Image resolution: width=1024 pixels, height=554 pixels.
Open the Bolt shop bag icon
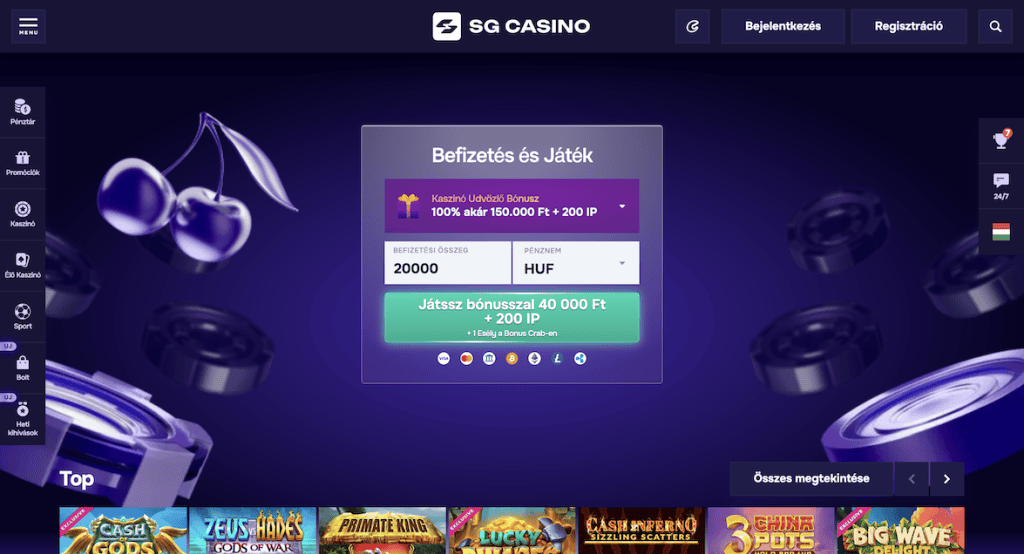pyautogui.click(x=23, y=368)
